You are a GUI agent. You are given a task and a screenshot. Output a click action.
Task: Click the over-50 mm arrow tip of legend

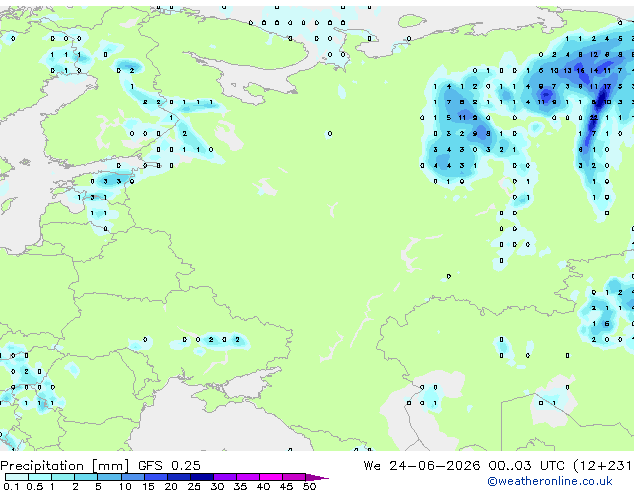317,477
